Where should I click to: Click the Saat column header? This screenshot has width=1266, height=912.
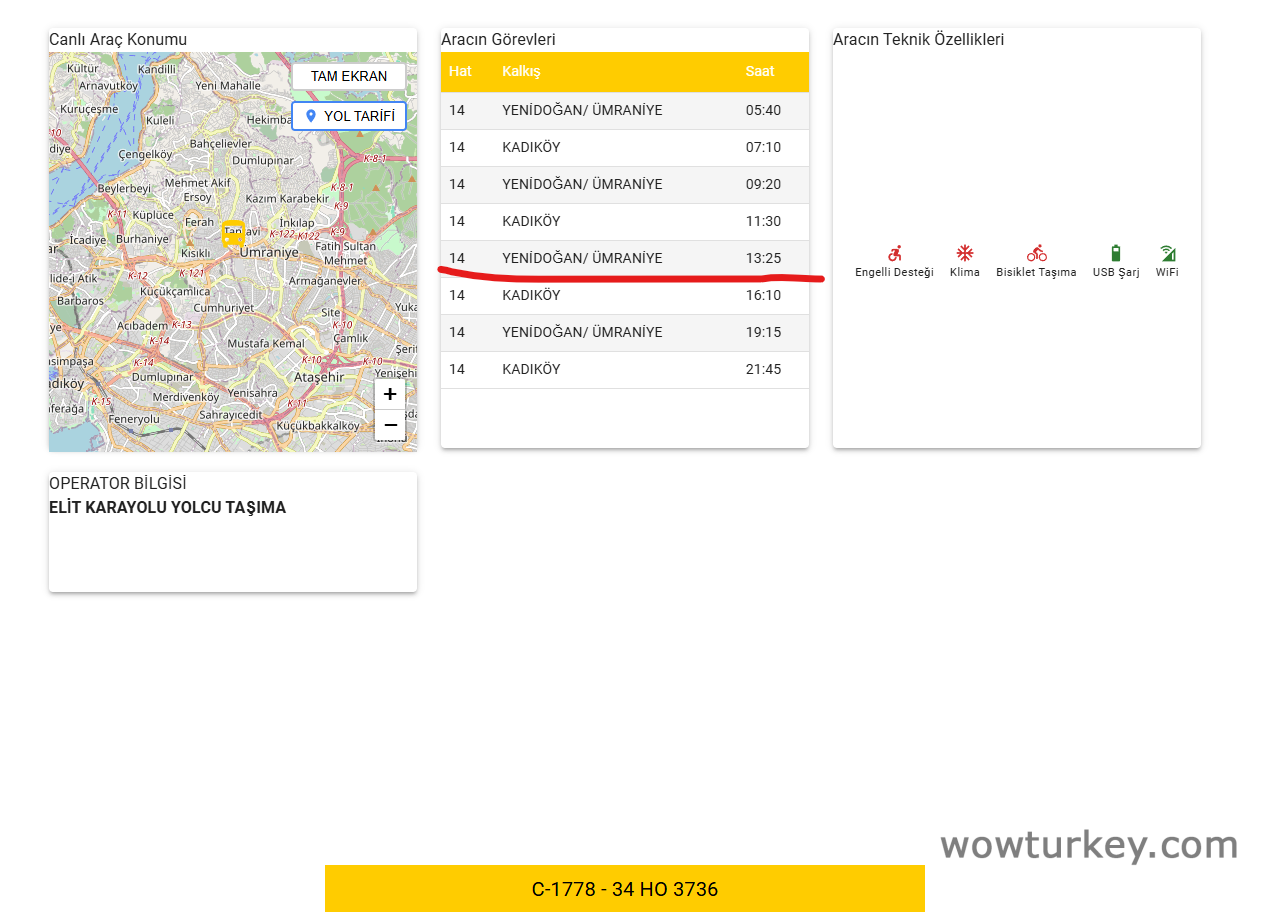click(760, 71)
